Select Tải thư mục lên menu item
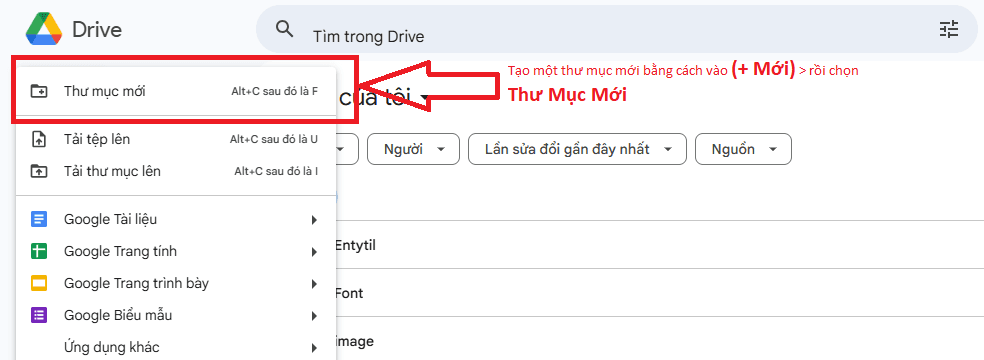 (176, 171)
